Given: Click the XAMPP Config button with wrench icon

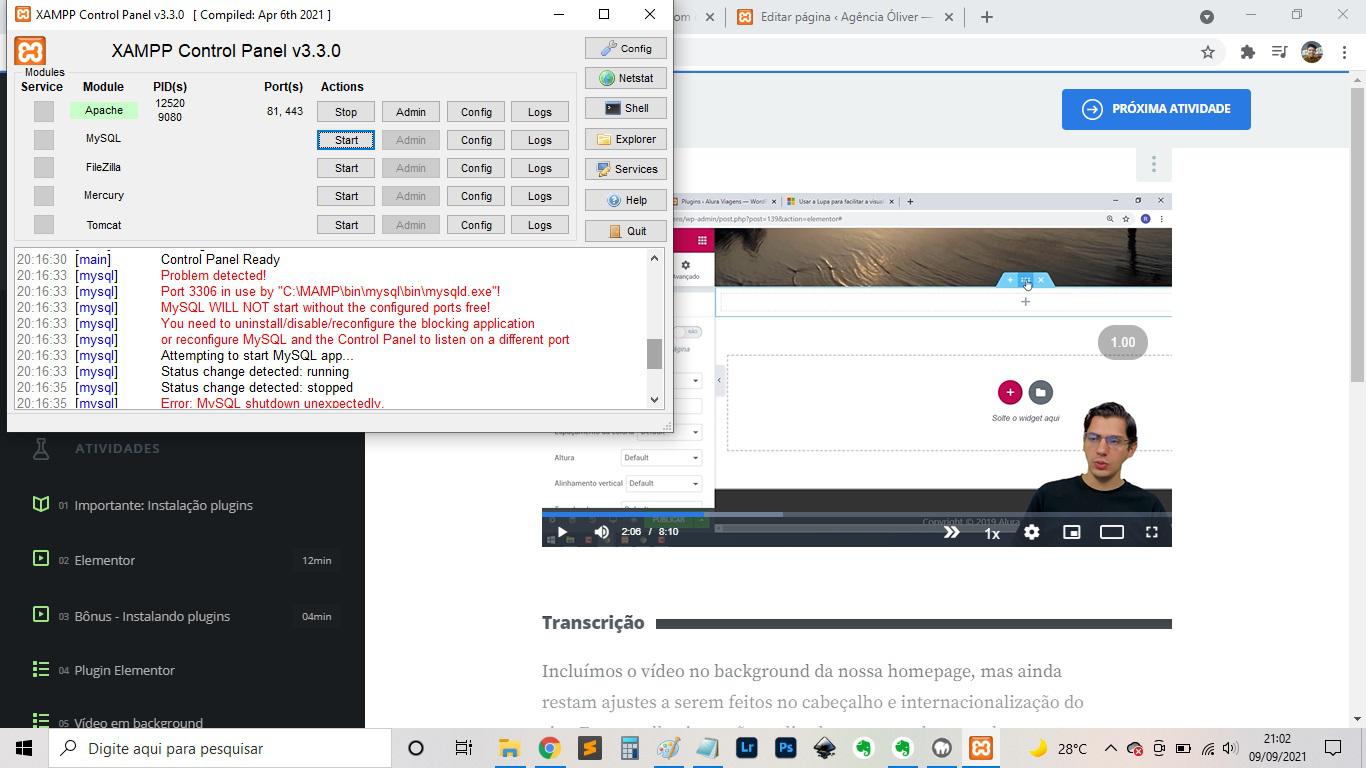Looking at the screenshot, I should [x=626, y=48].
